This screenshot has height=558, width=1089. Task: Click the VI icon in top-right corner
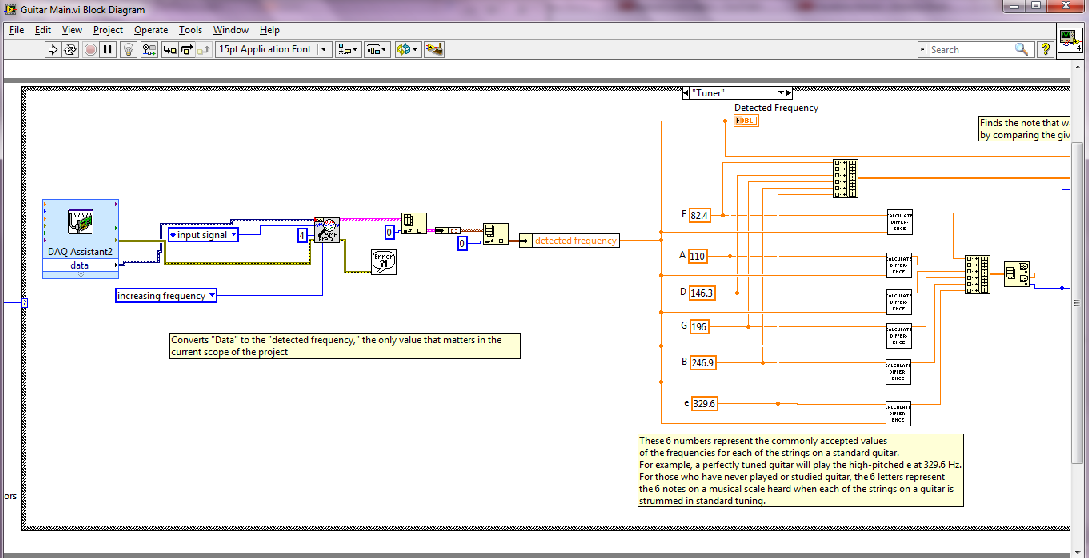pos(1070,42)
